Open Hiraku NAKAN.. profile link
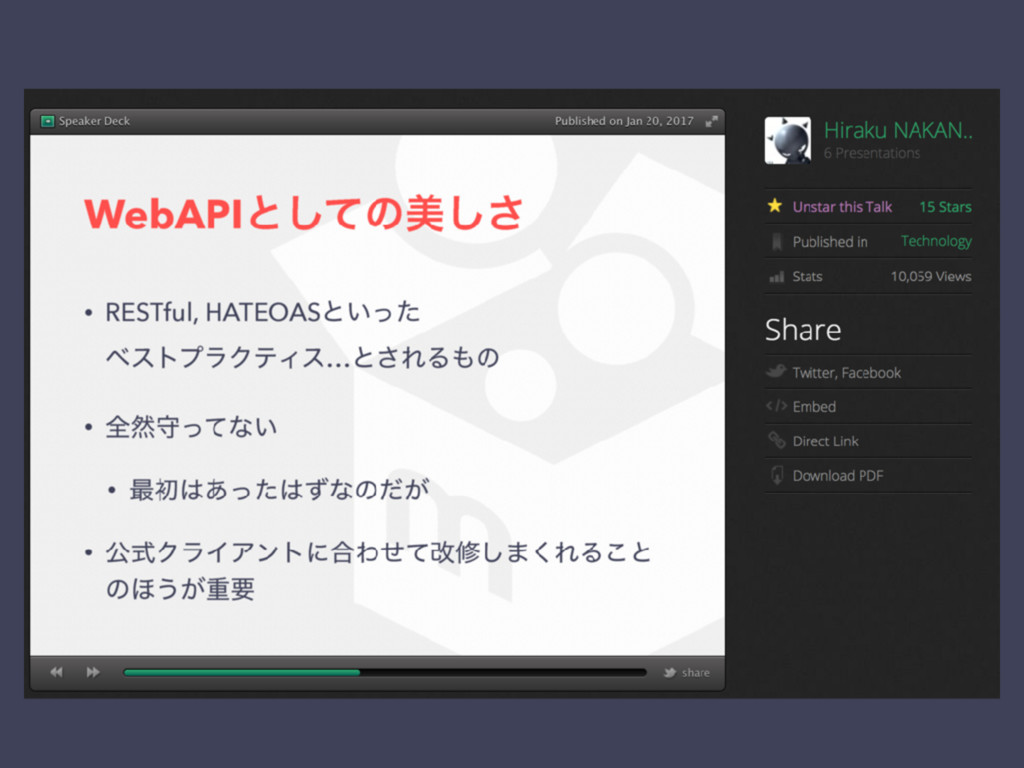The height and width of the screenshot is (768, 1024). coord(898,131)
